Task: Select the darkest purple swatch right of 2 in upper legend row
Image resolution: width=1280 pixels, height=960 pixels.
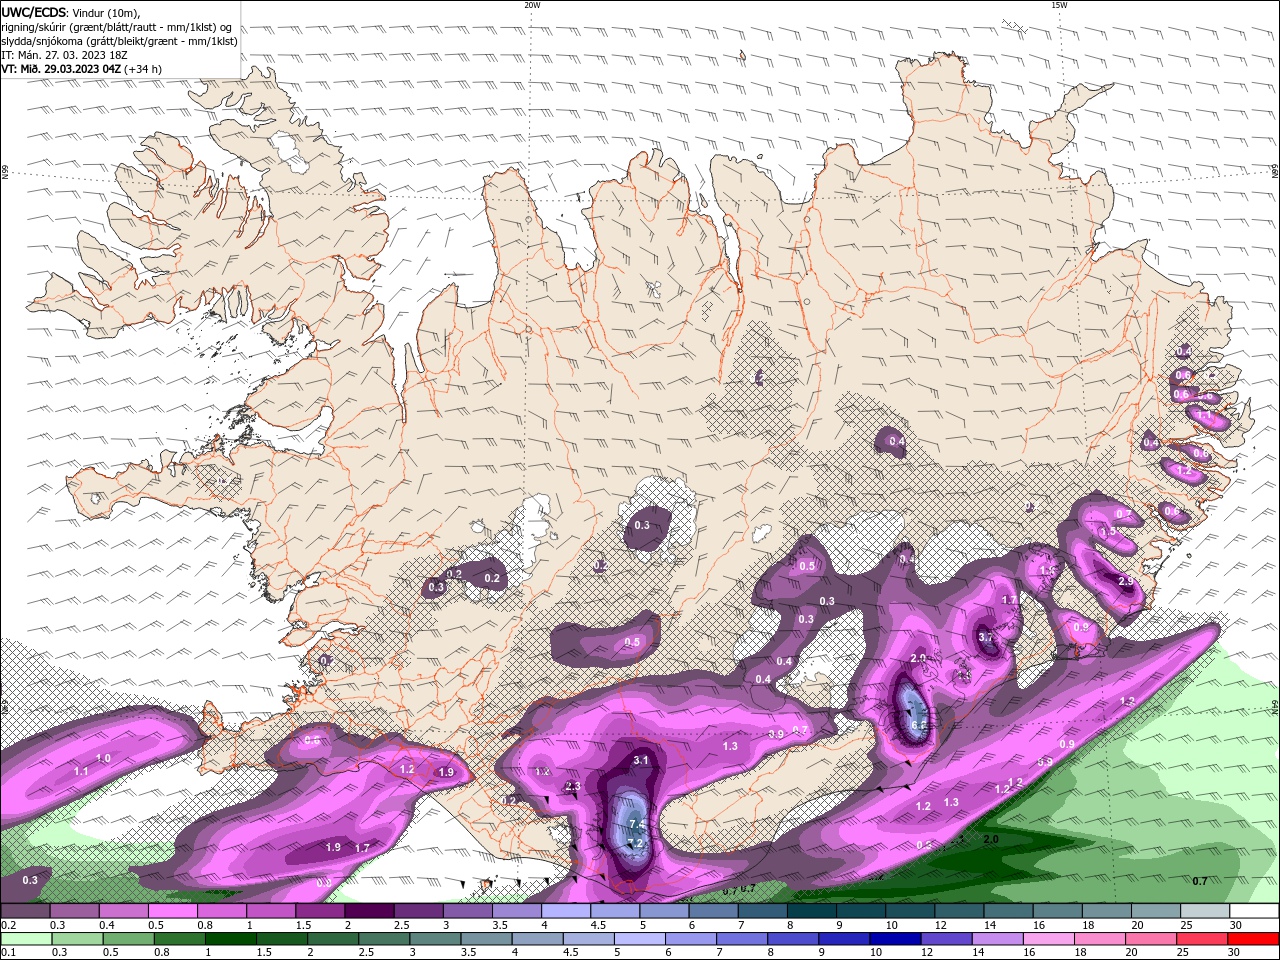Action: pyautogui.click(x=369, y=911)
